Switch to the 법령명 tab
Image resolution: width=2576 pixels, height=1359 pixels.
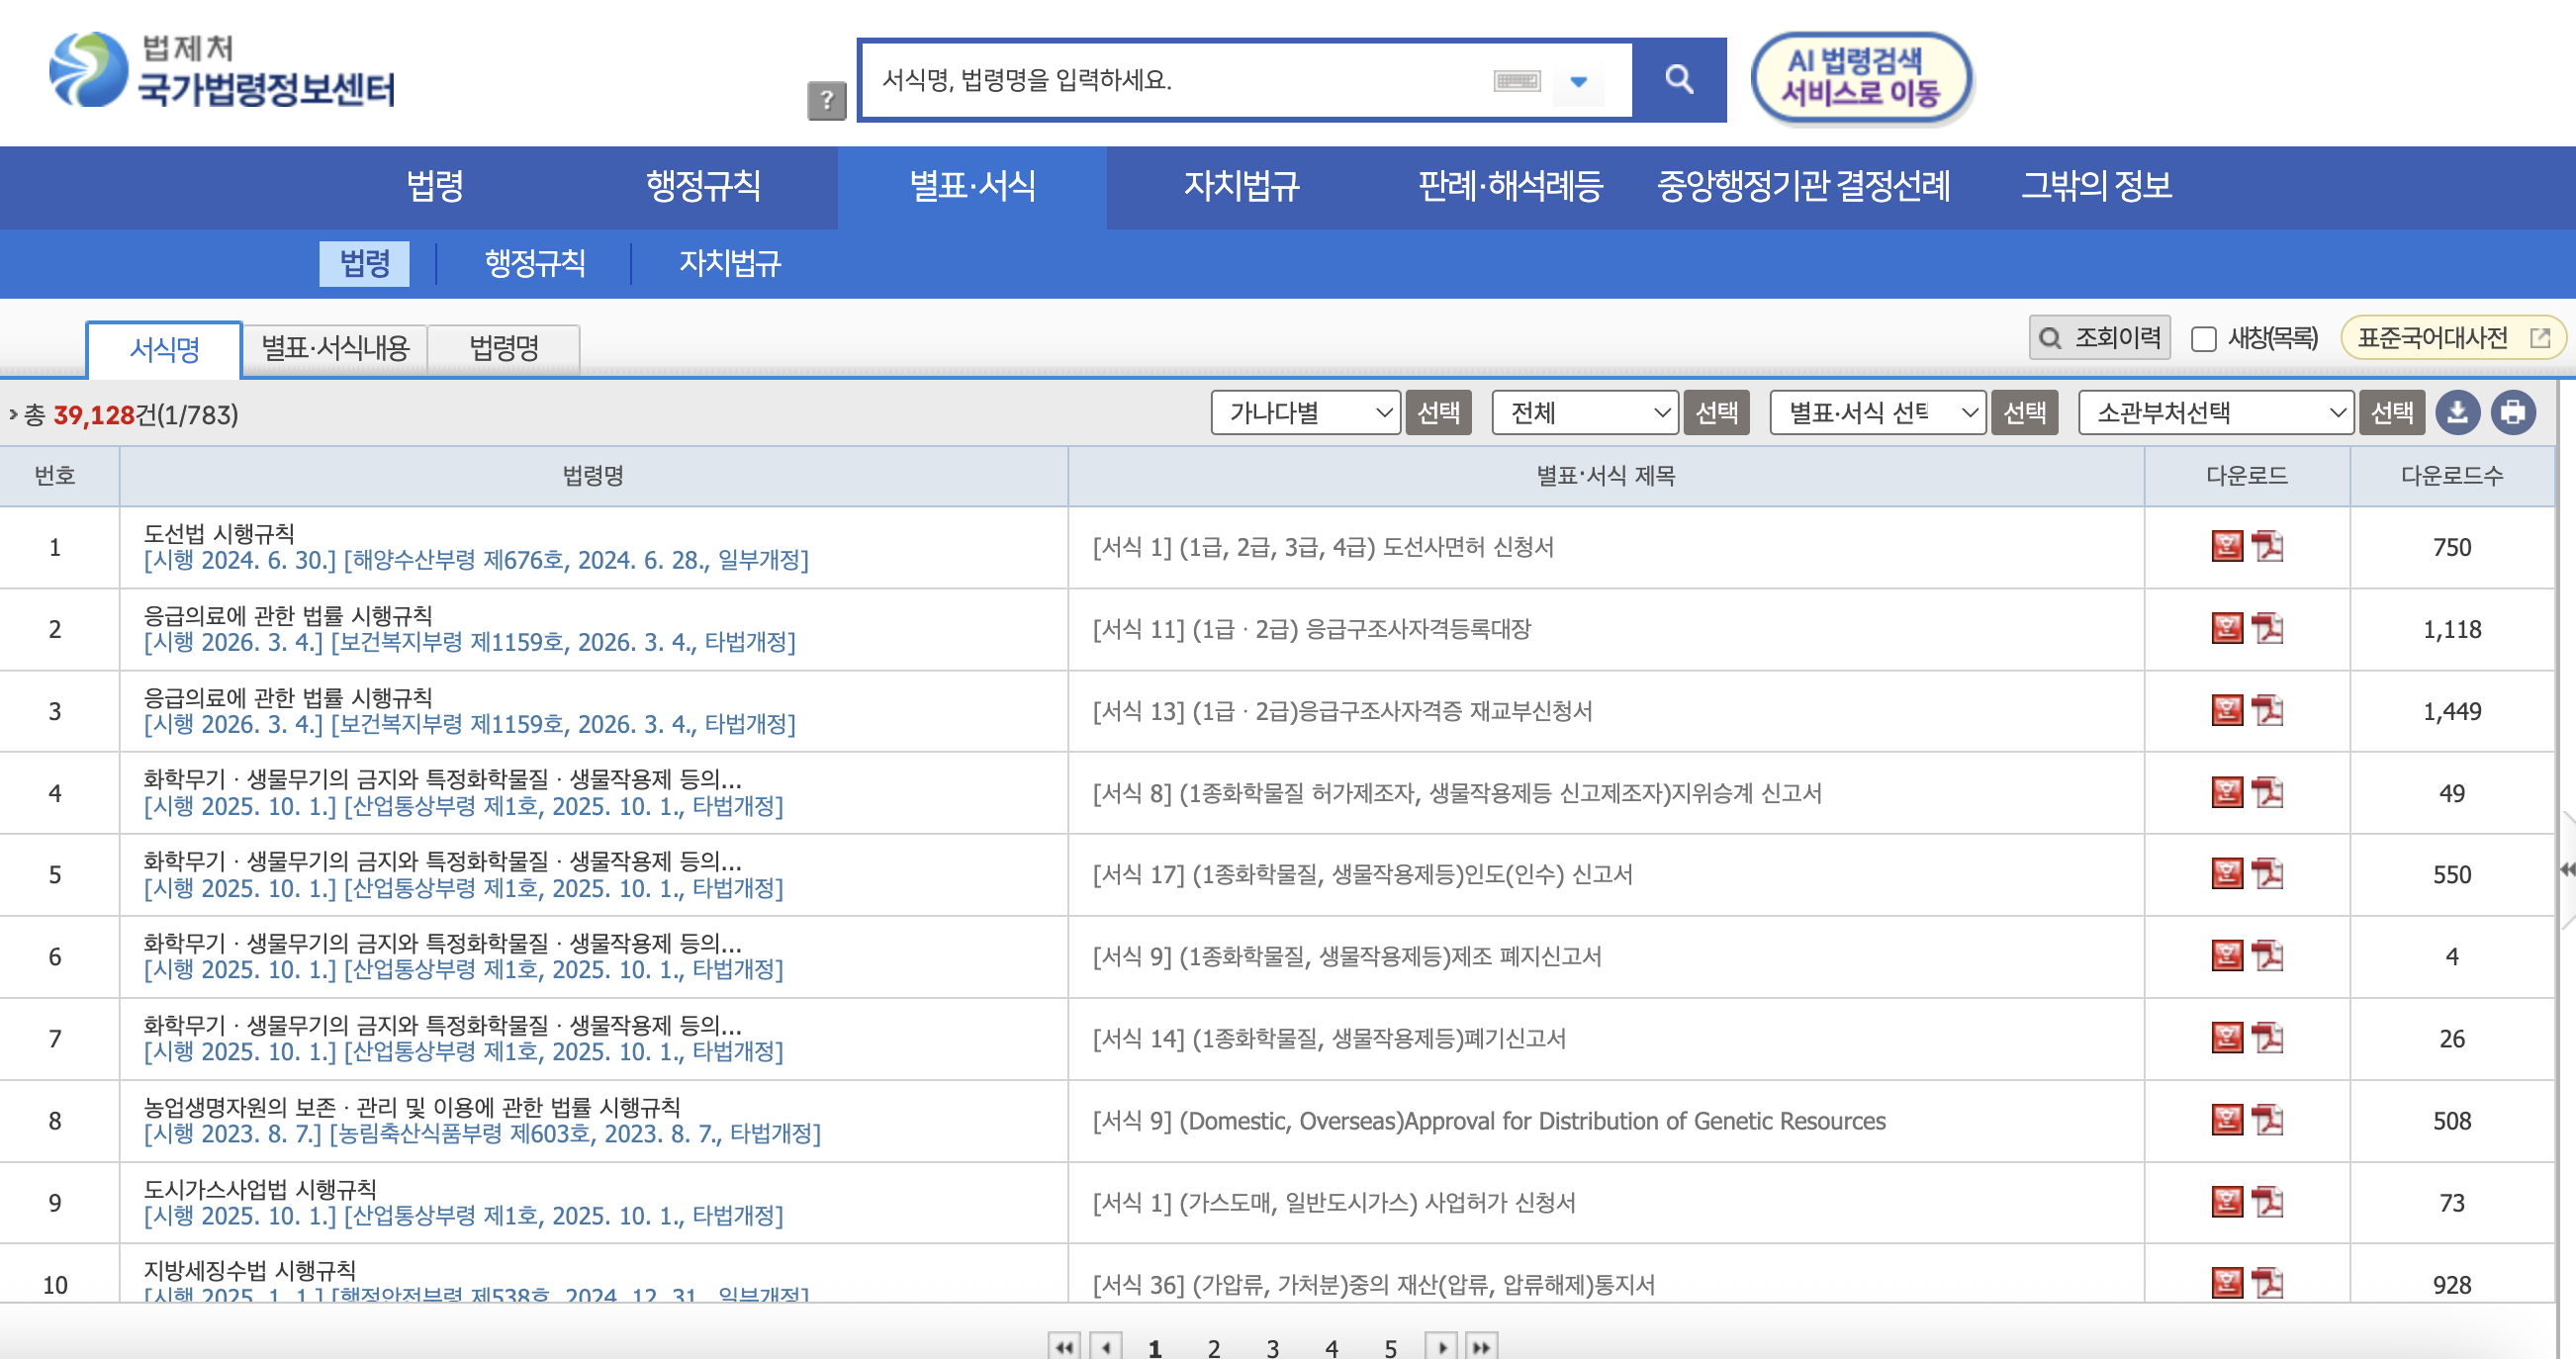click(x=504, y=348)
